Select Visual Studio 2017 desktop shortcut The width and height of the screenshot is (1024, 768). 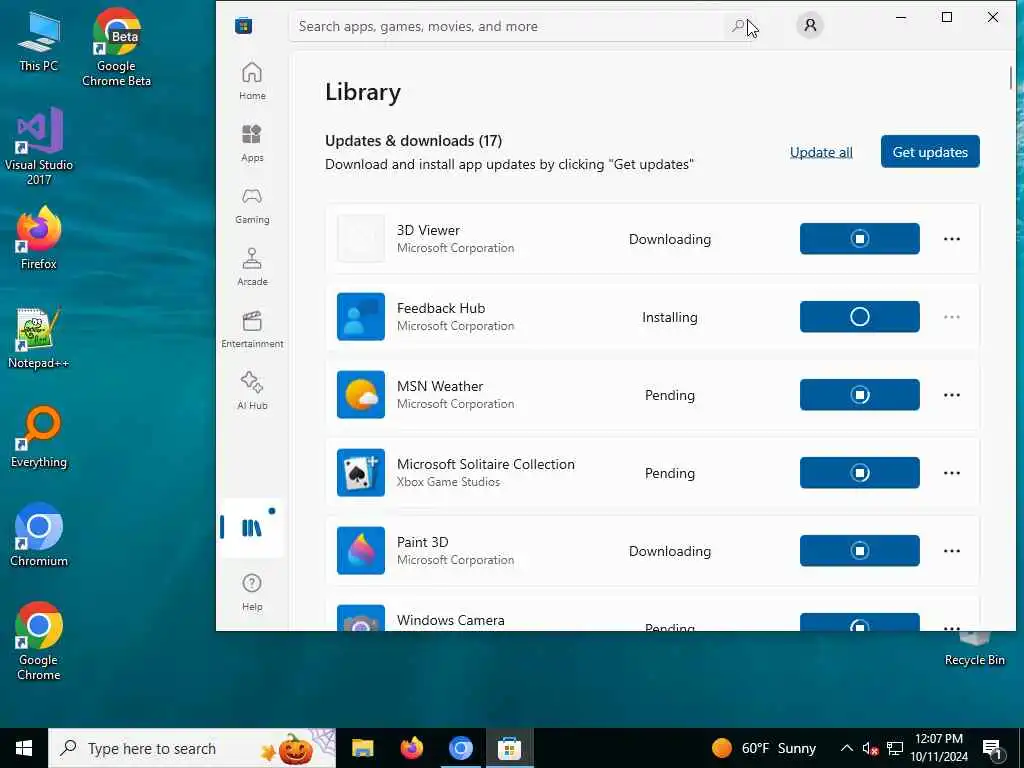pos(39,146)
